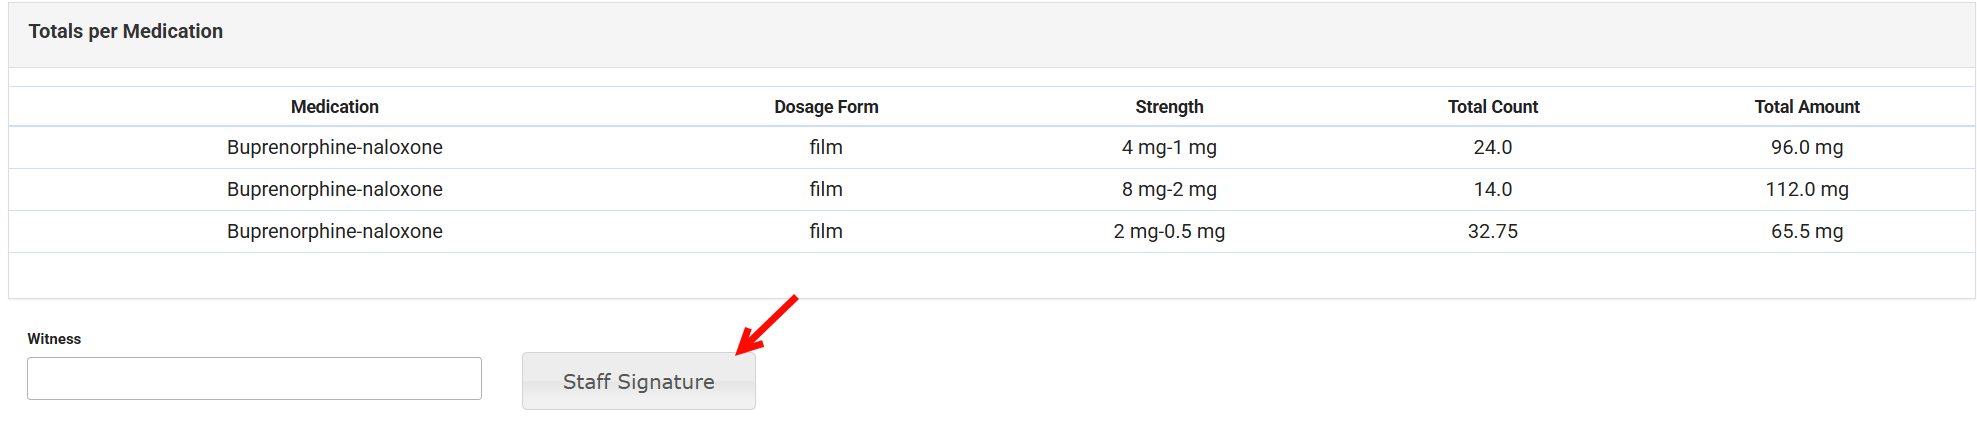The height and width of the screenshot is (430, 1977).
Task: Click the Totals per Medication heading
Action: 125,31
